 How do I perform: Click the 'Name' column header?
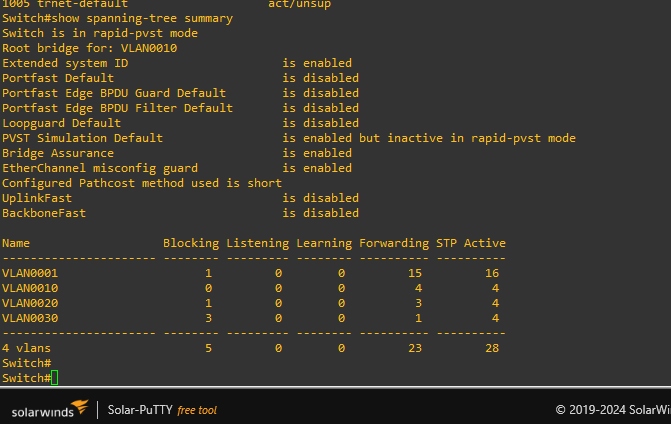[x=16, y=243]
